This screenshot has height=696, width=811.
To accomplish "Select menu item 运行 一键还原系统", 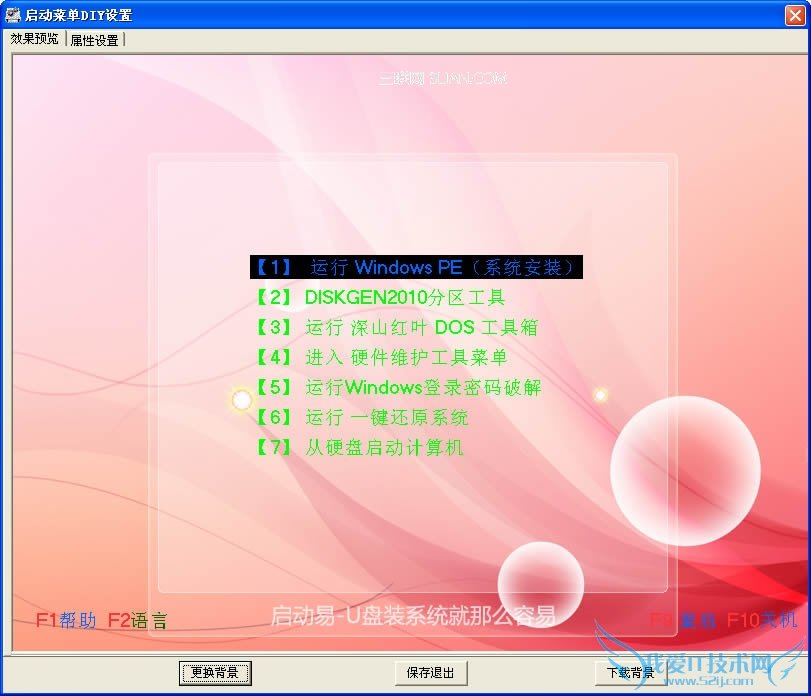I will click(363, 417).
